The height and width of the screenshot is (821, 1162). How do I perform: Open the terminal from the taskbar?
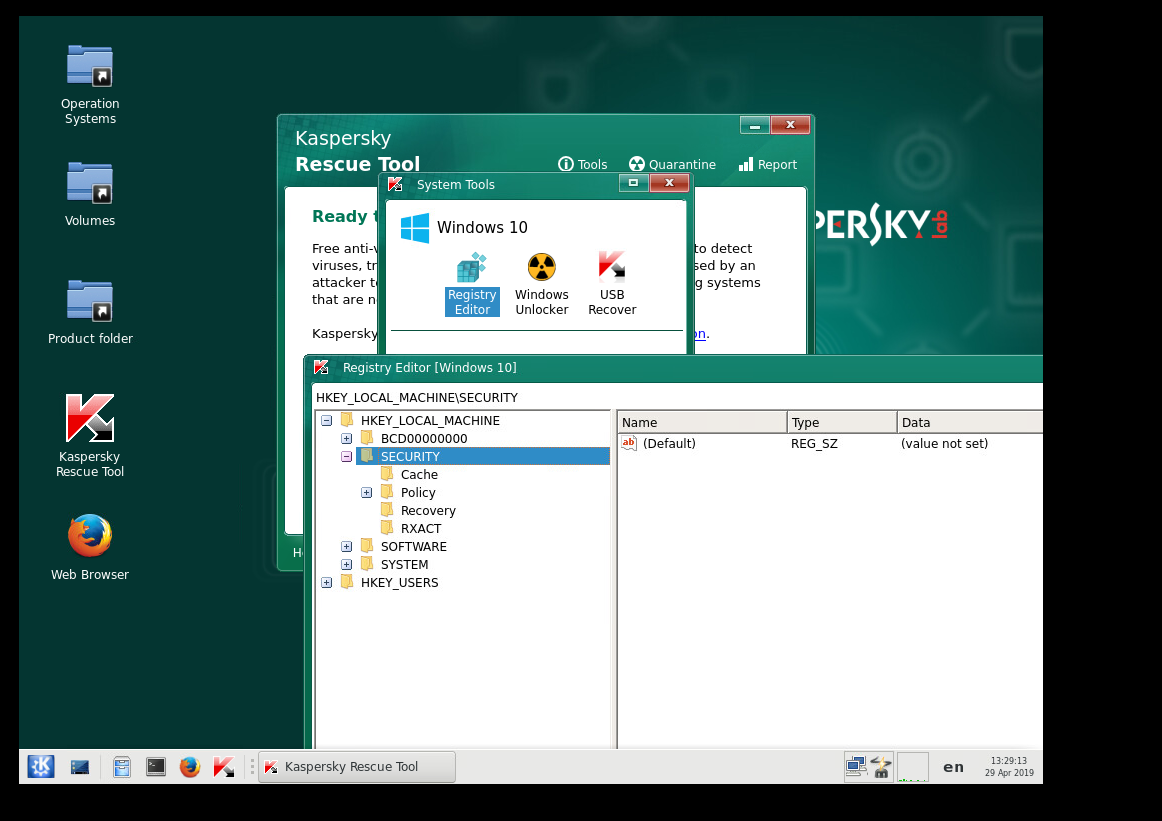click(156, 767)
